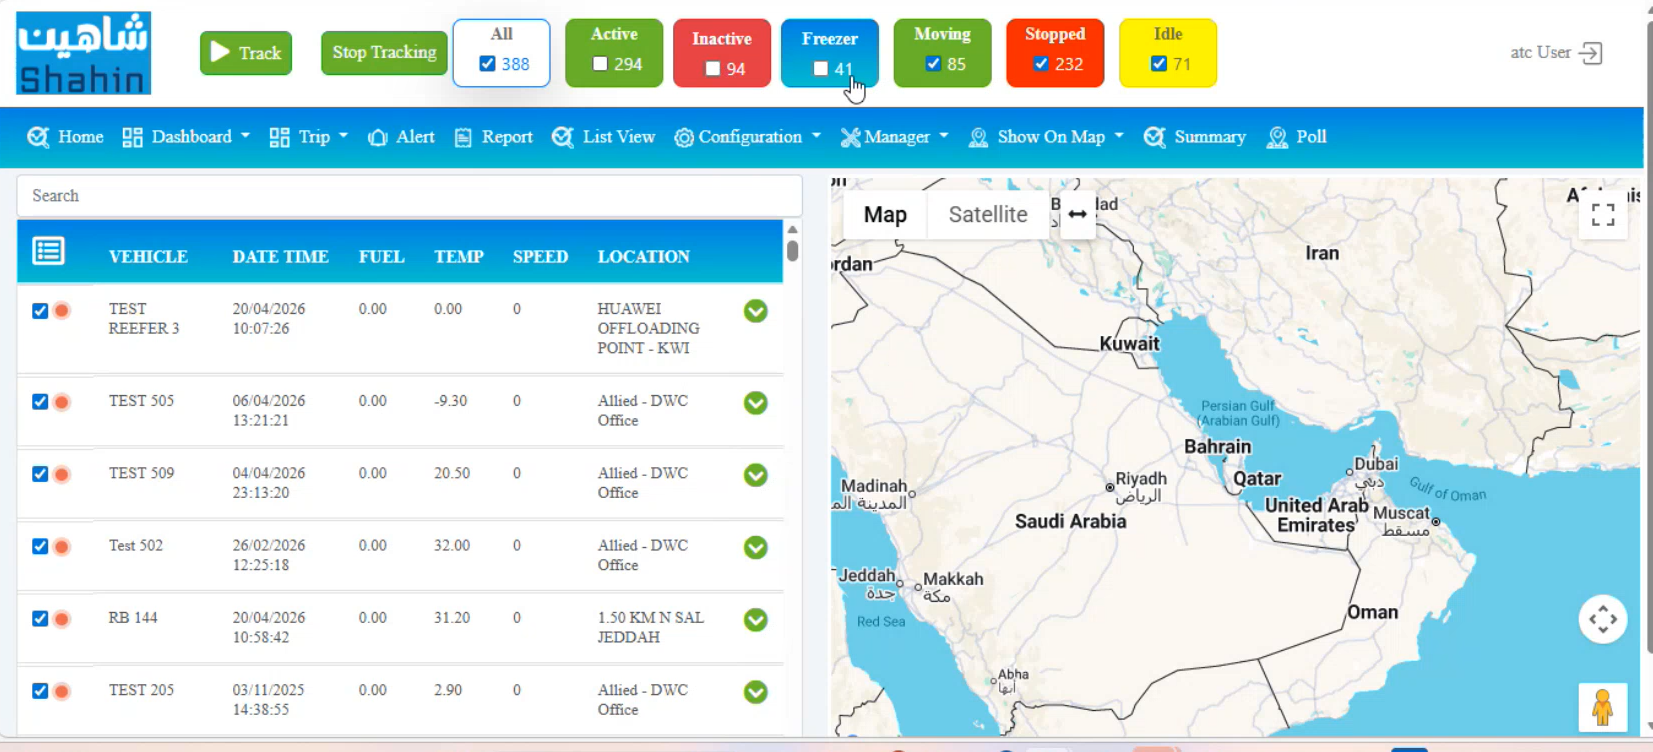Click the Street View pegman icon
Image resolution: width=1653 pixels, height=752 pixels.
[1602, 707]
